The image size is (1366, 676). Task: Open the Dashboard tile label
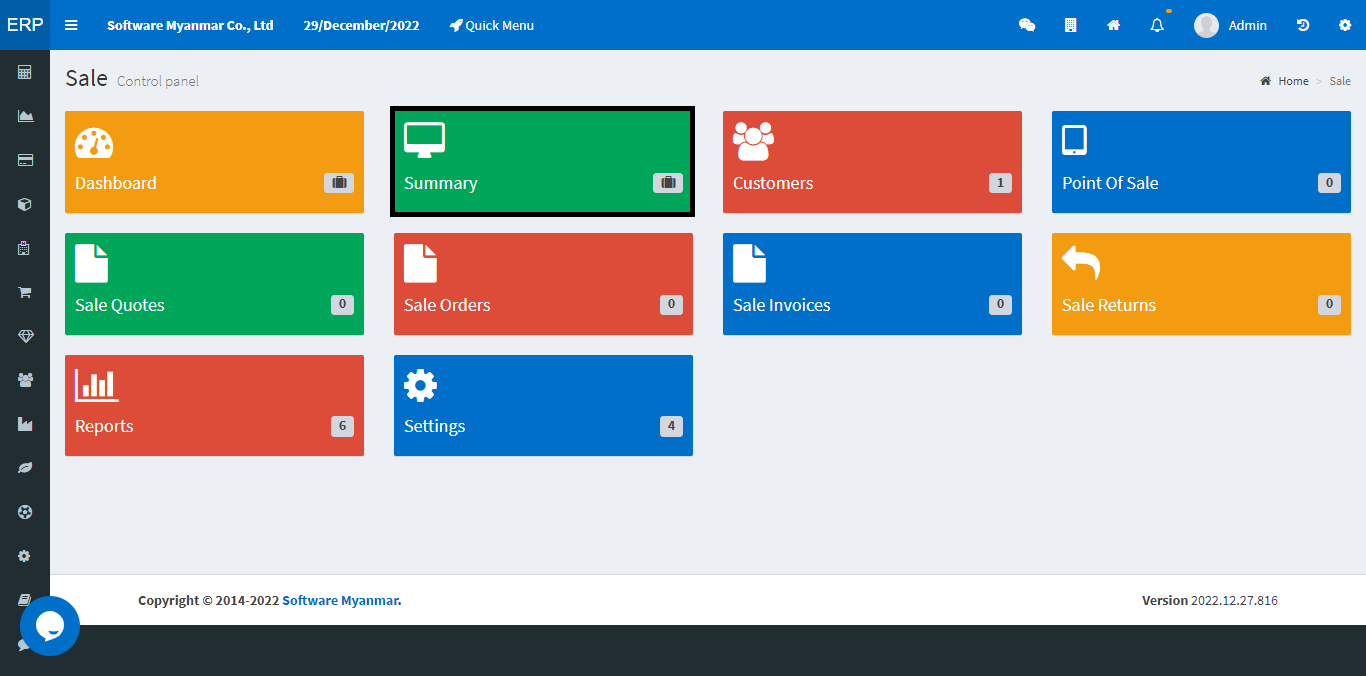point(116,183)
